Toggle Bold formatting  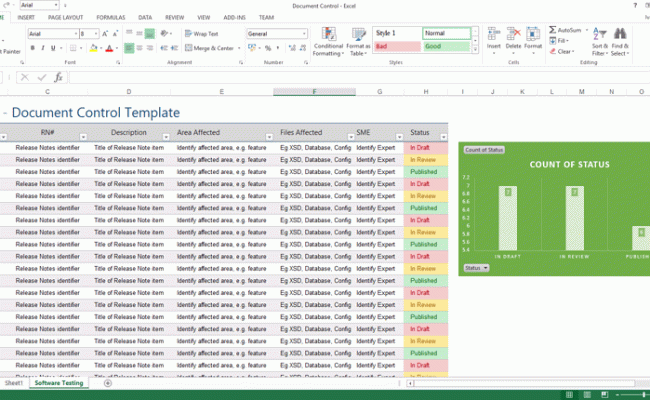point(32,48)
